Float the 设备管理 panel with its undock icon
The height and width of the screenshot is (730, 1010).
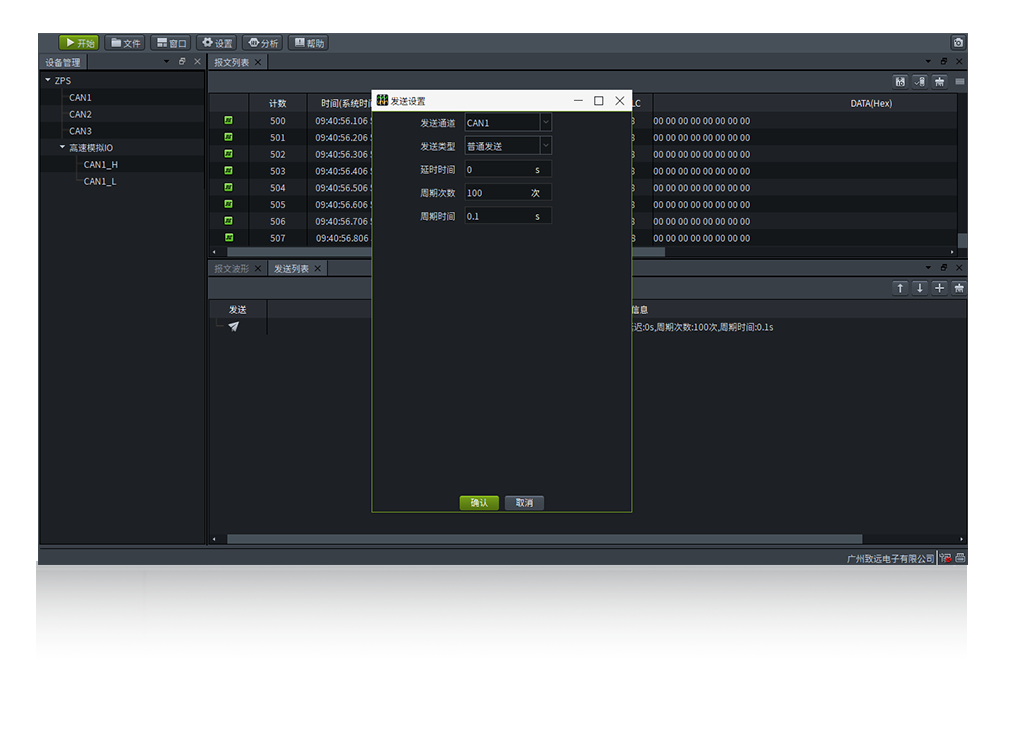[x=182, y=62]
